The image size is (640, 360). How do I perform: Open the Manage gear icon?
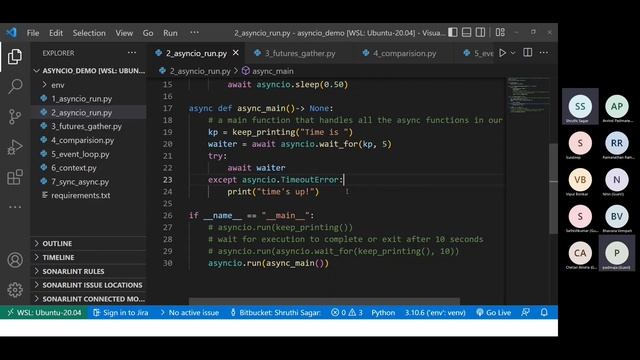pos(15,290)
